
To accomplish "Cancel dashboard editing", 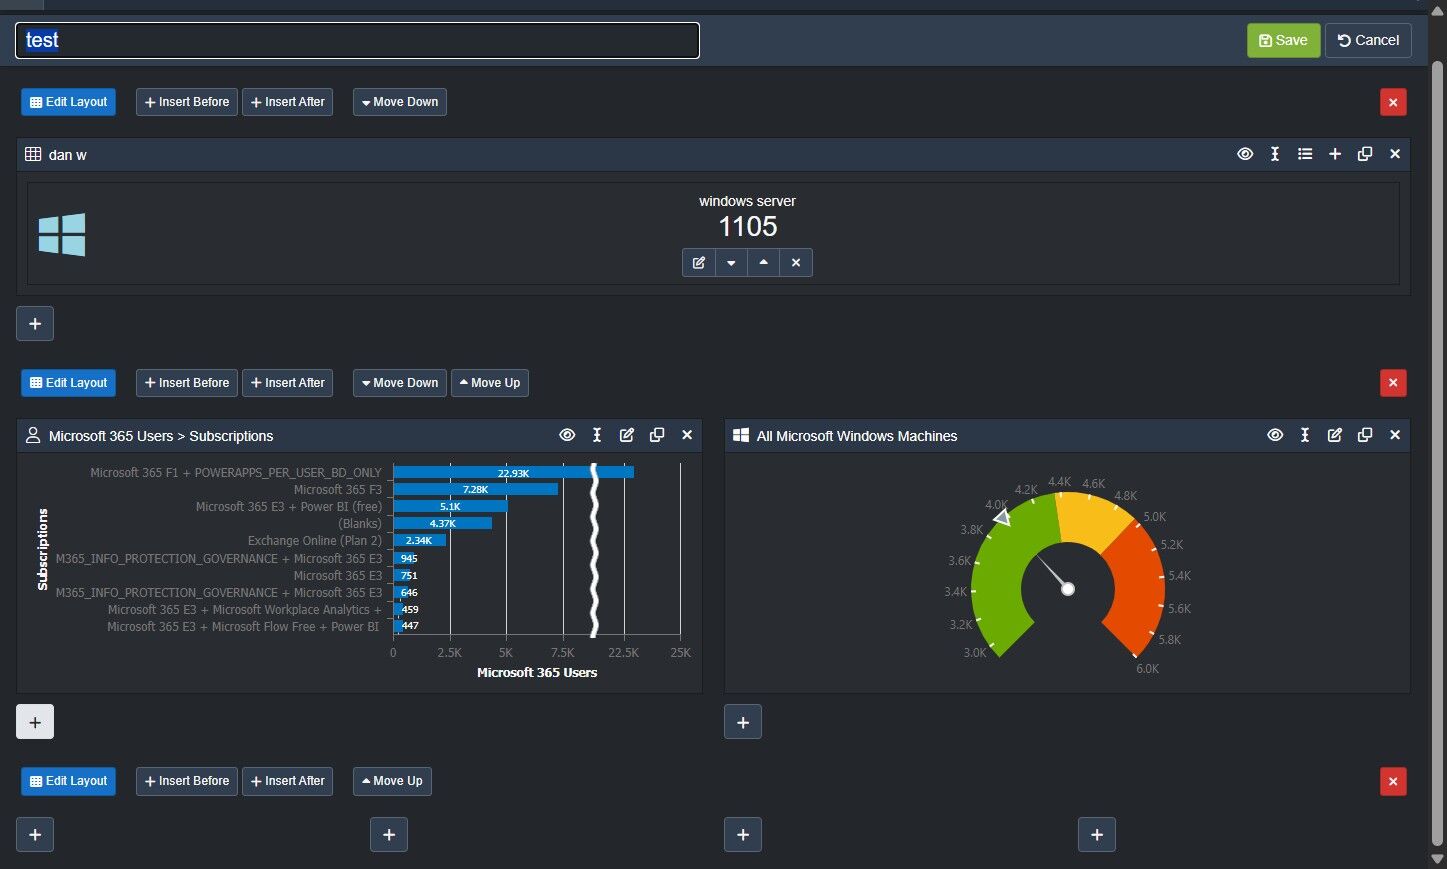I will pyautogui.click(x=1368, y=40).
